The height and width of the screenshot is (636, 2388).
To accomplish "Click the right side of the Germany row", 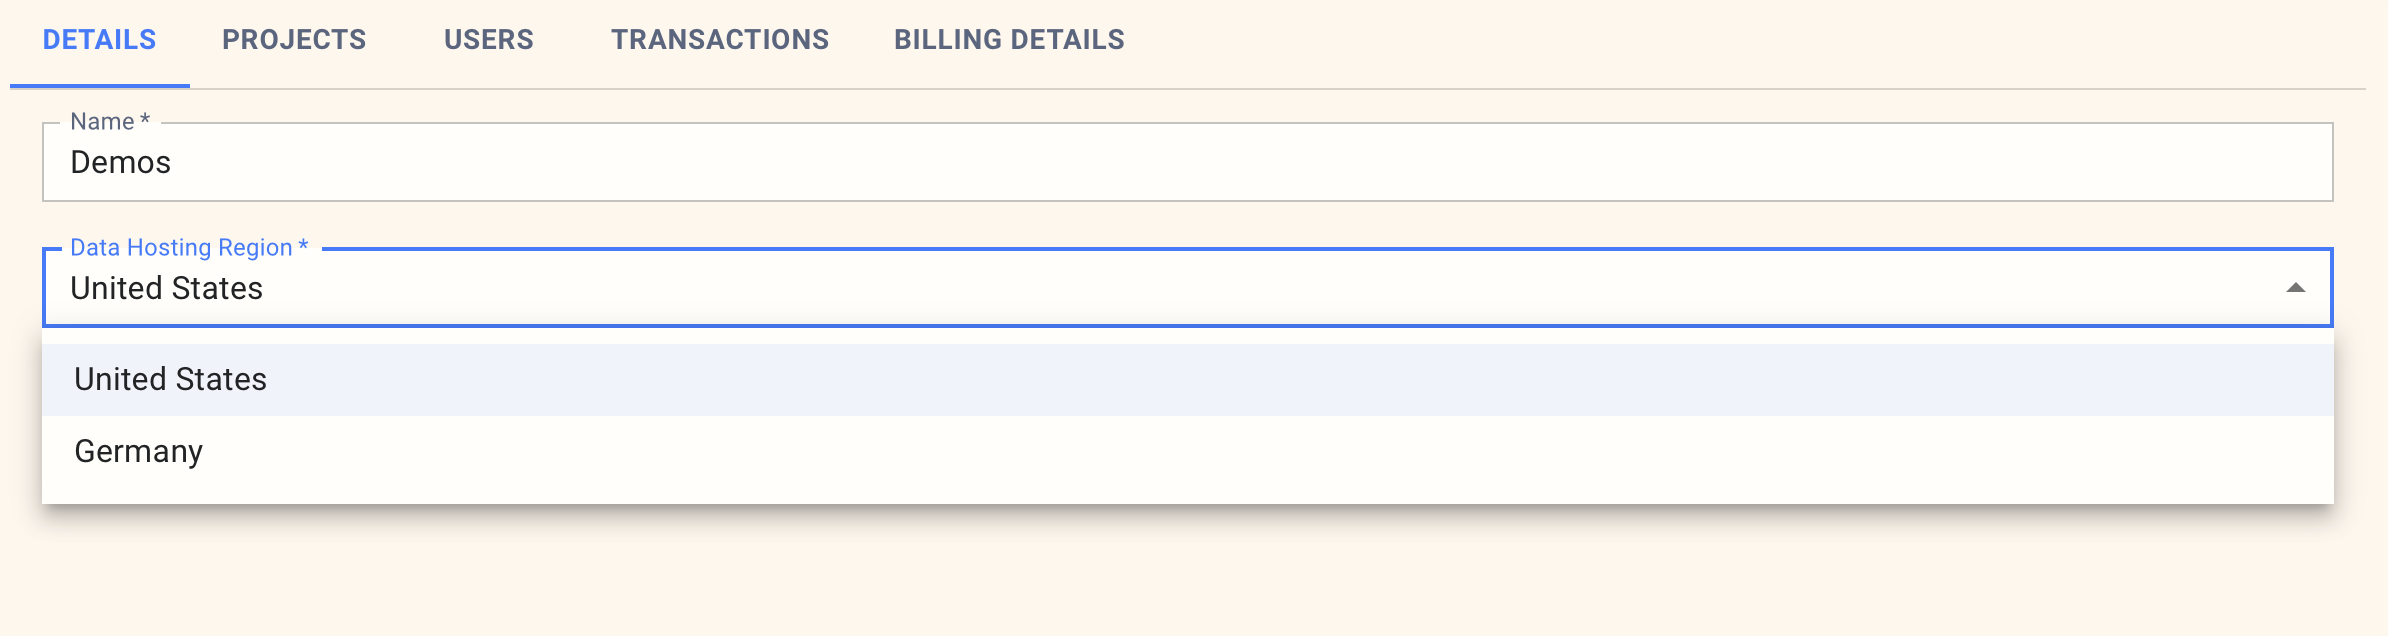I will coord(2200,452).
